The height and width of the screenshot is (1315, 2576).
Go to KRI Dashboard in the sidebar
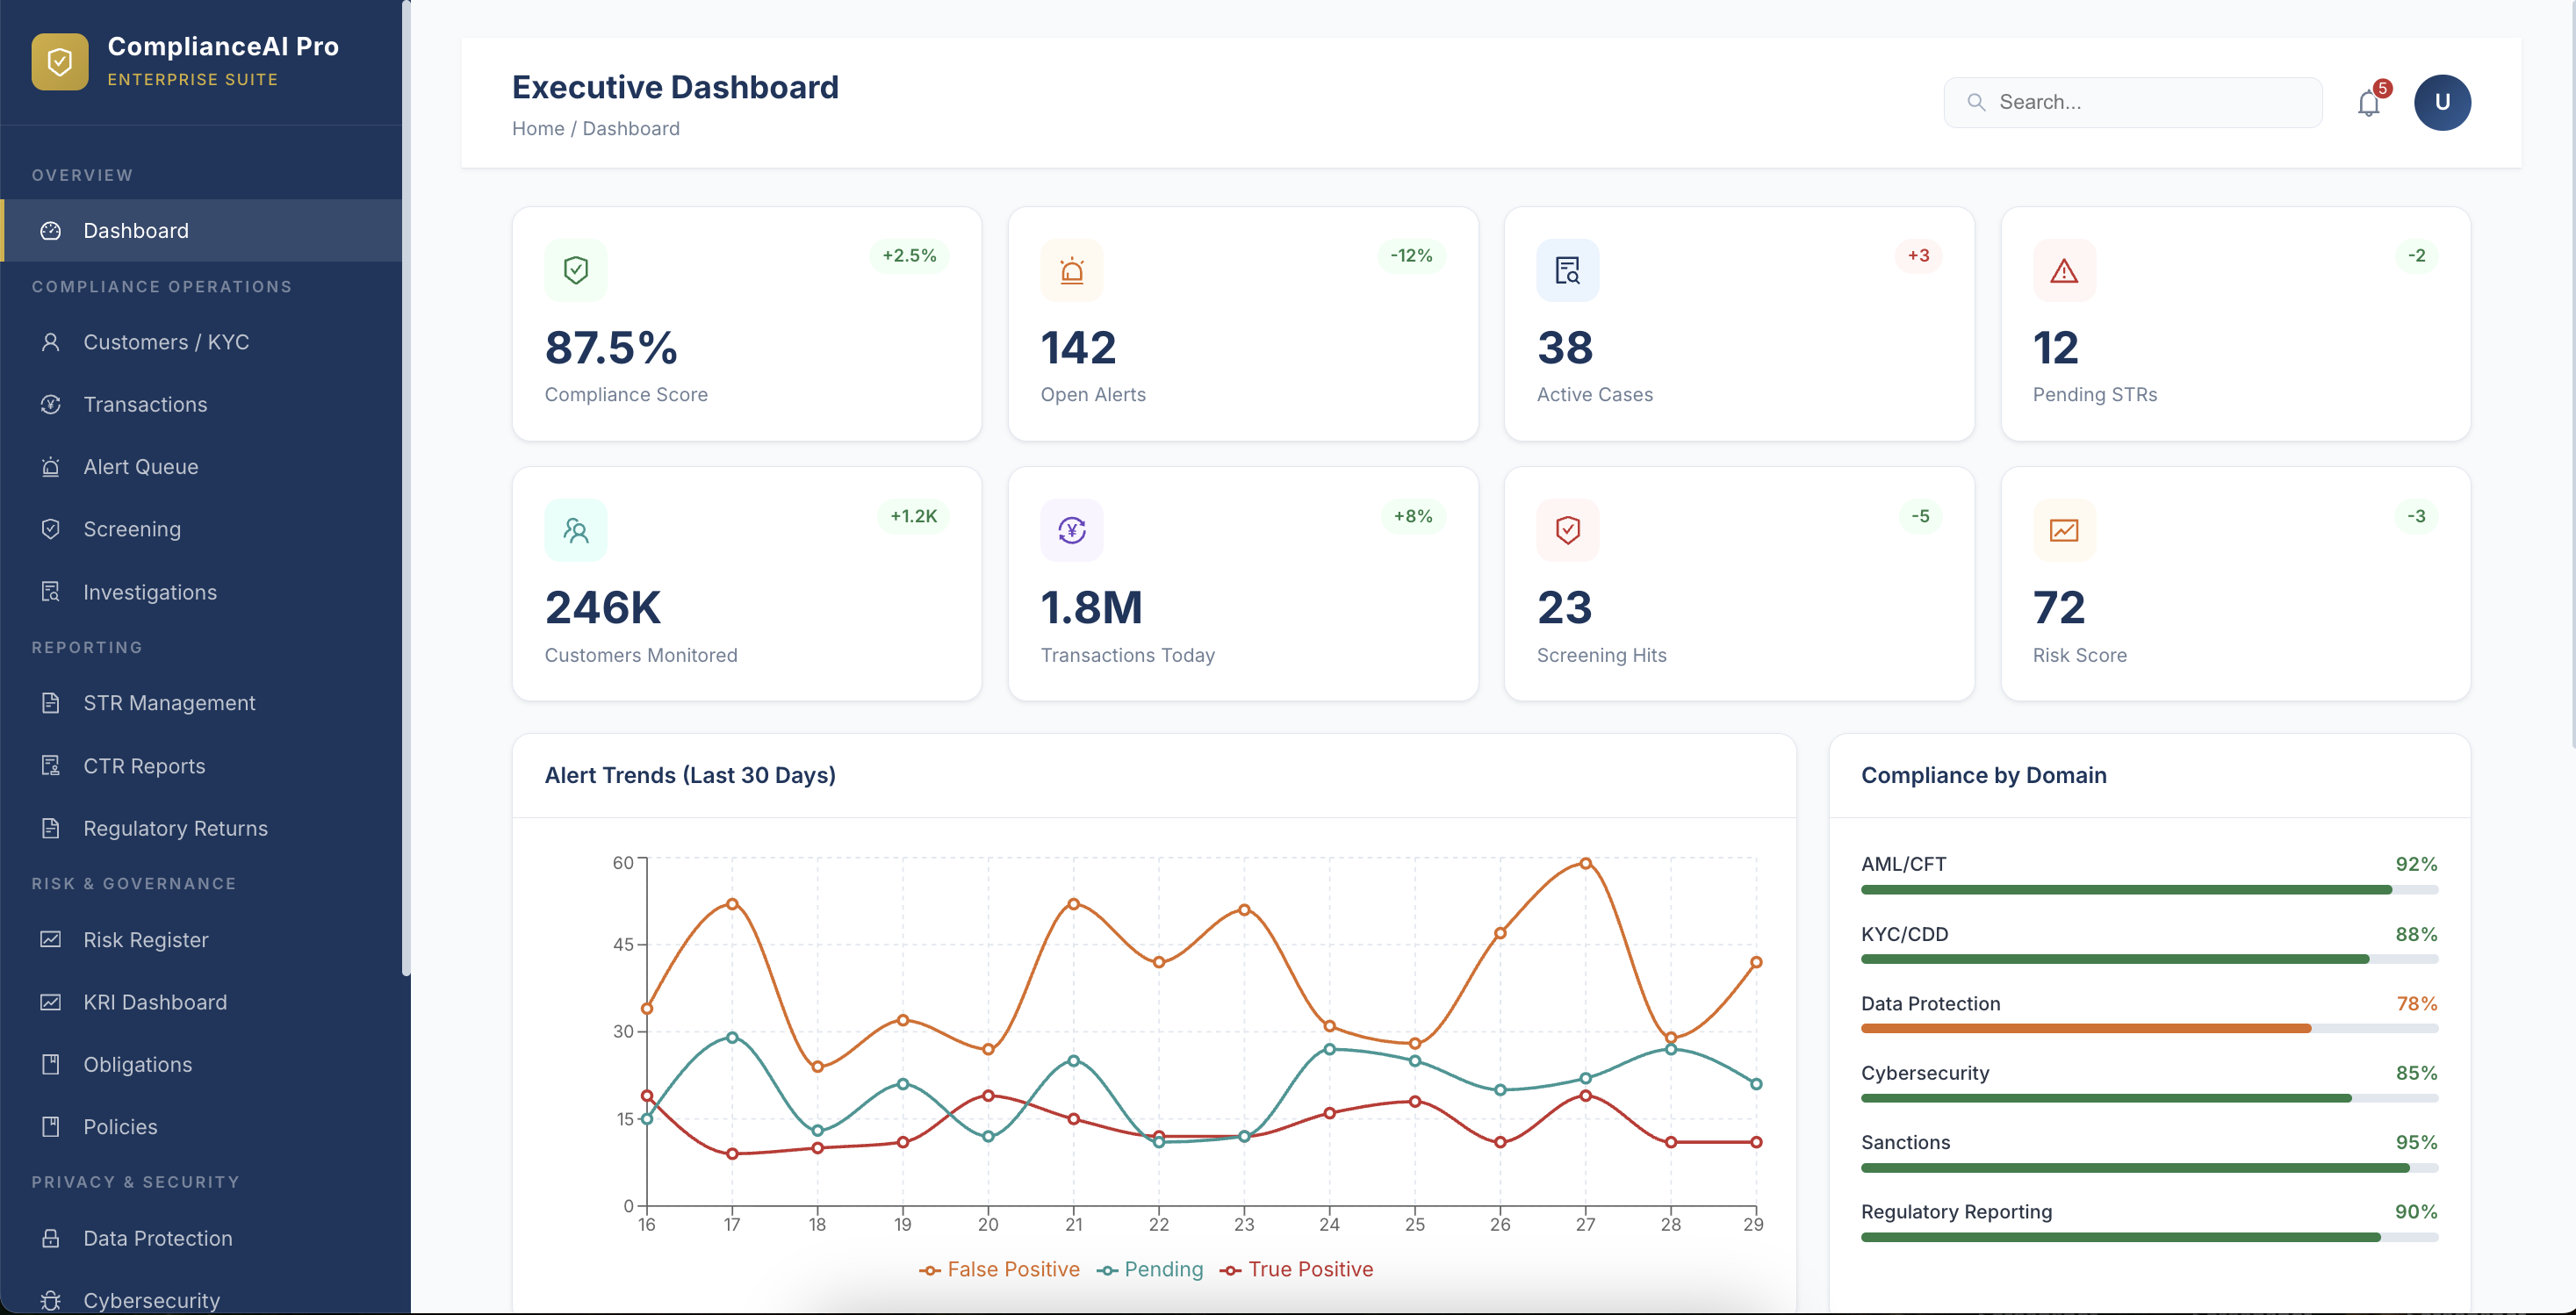tap(154, 1002)
